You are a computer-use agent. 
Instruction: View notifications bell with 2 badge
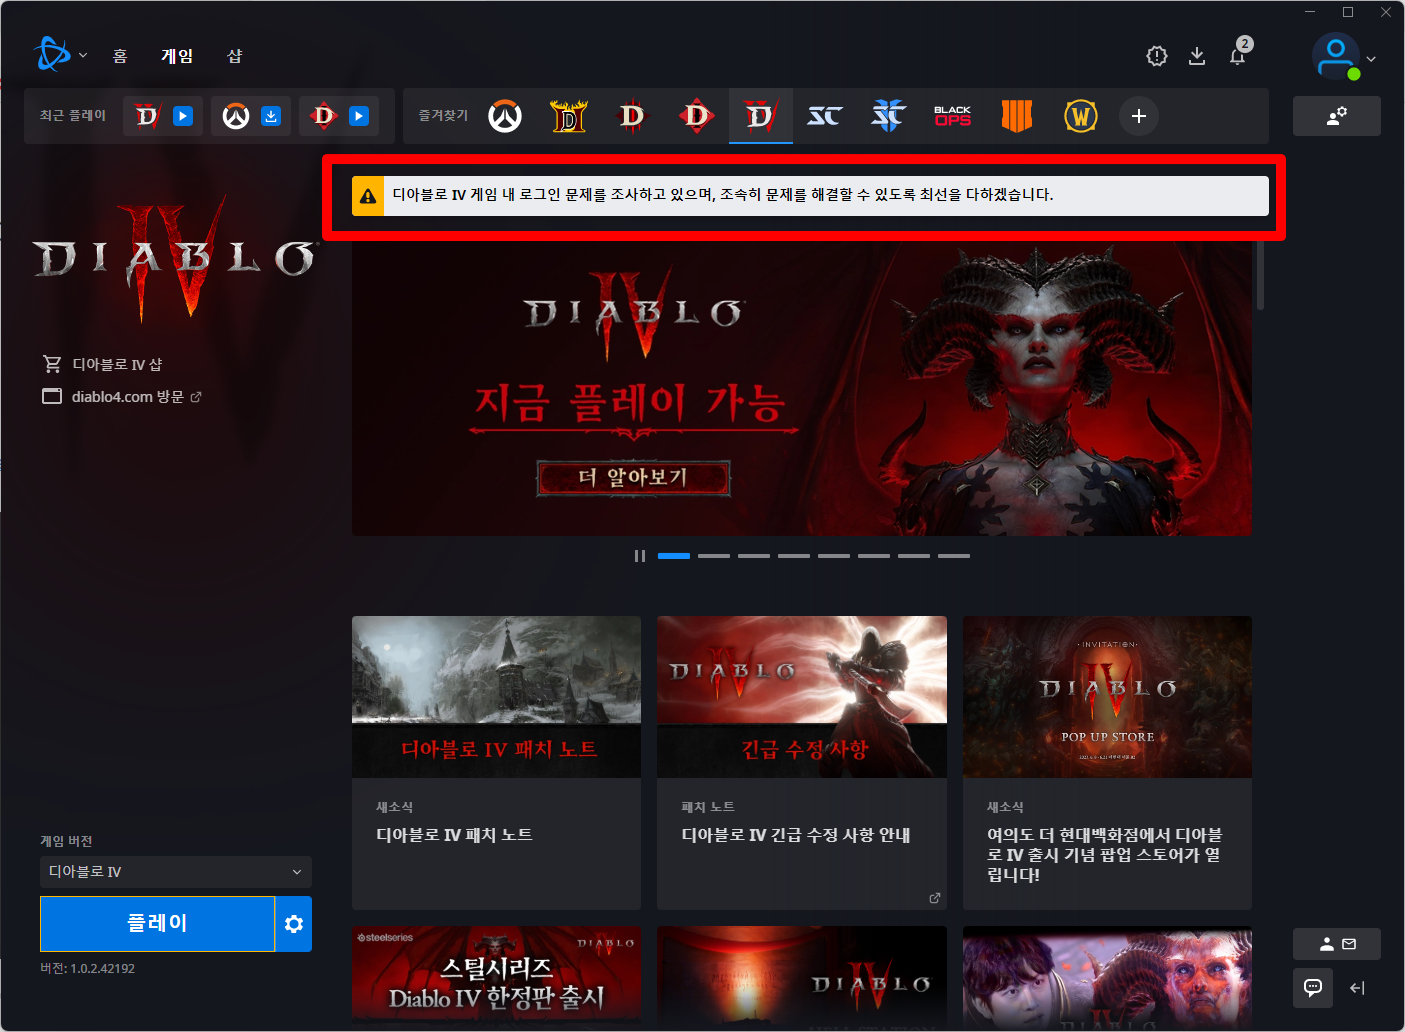[x=1238, y=53]
